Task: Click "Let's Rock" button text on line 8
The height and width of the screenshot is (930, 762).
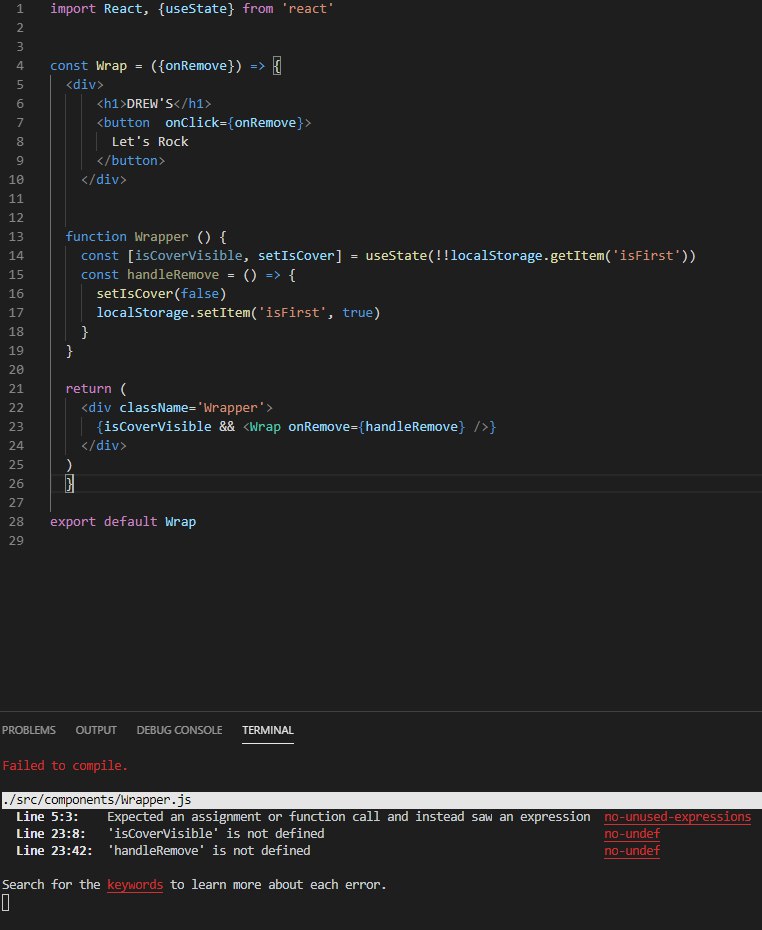Action: (x=150, y=142)
